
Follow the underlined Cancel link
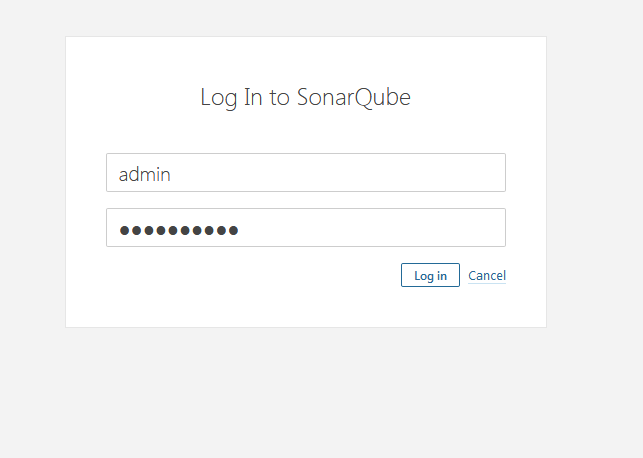click(x=487, y=275)
